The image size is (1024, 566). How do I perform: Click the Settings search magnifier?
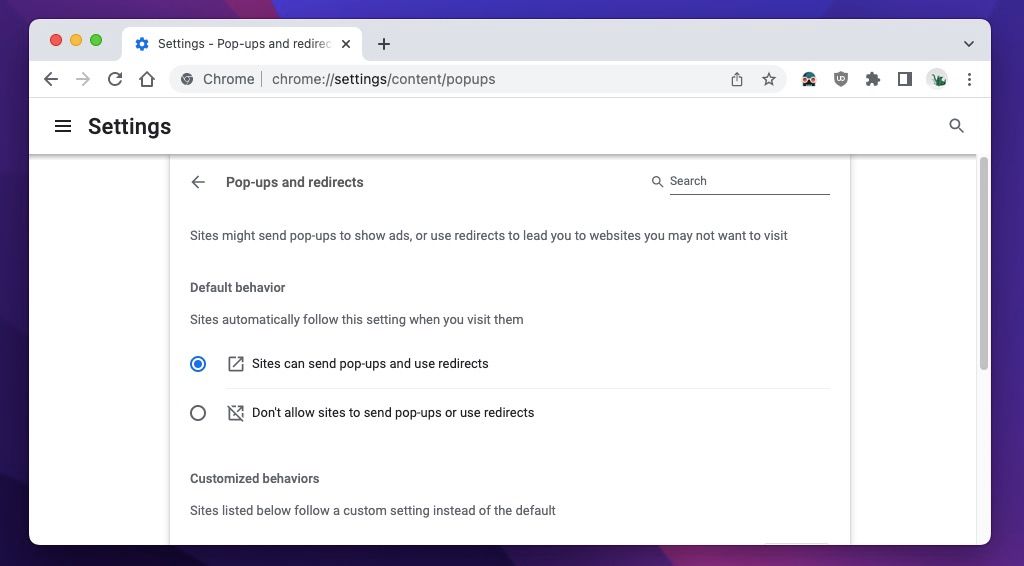[956, 125]
